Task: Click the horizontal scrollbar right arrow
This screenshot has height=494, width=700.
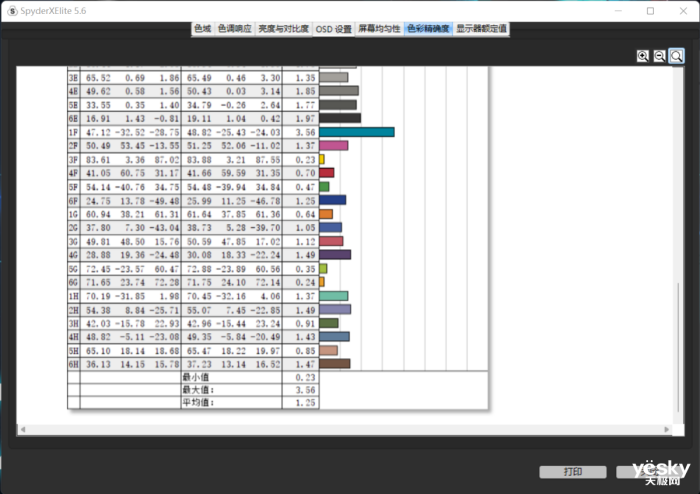Action: point(677,429)
